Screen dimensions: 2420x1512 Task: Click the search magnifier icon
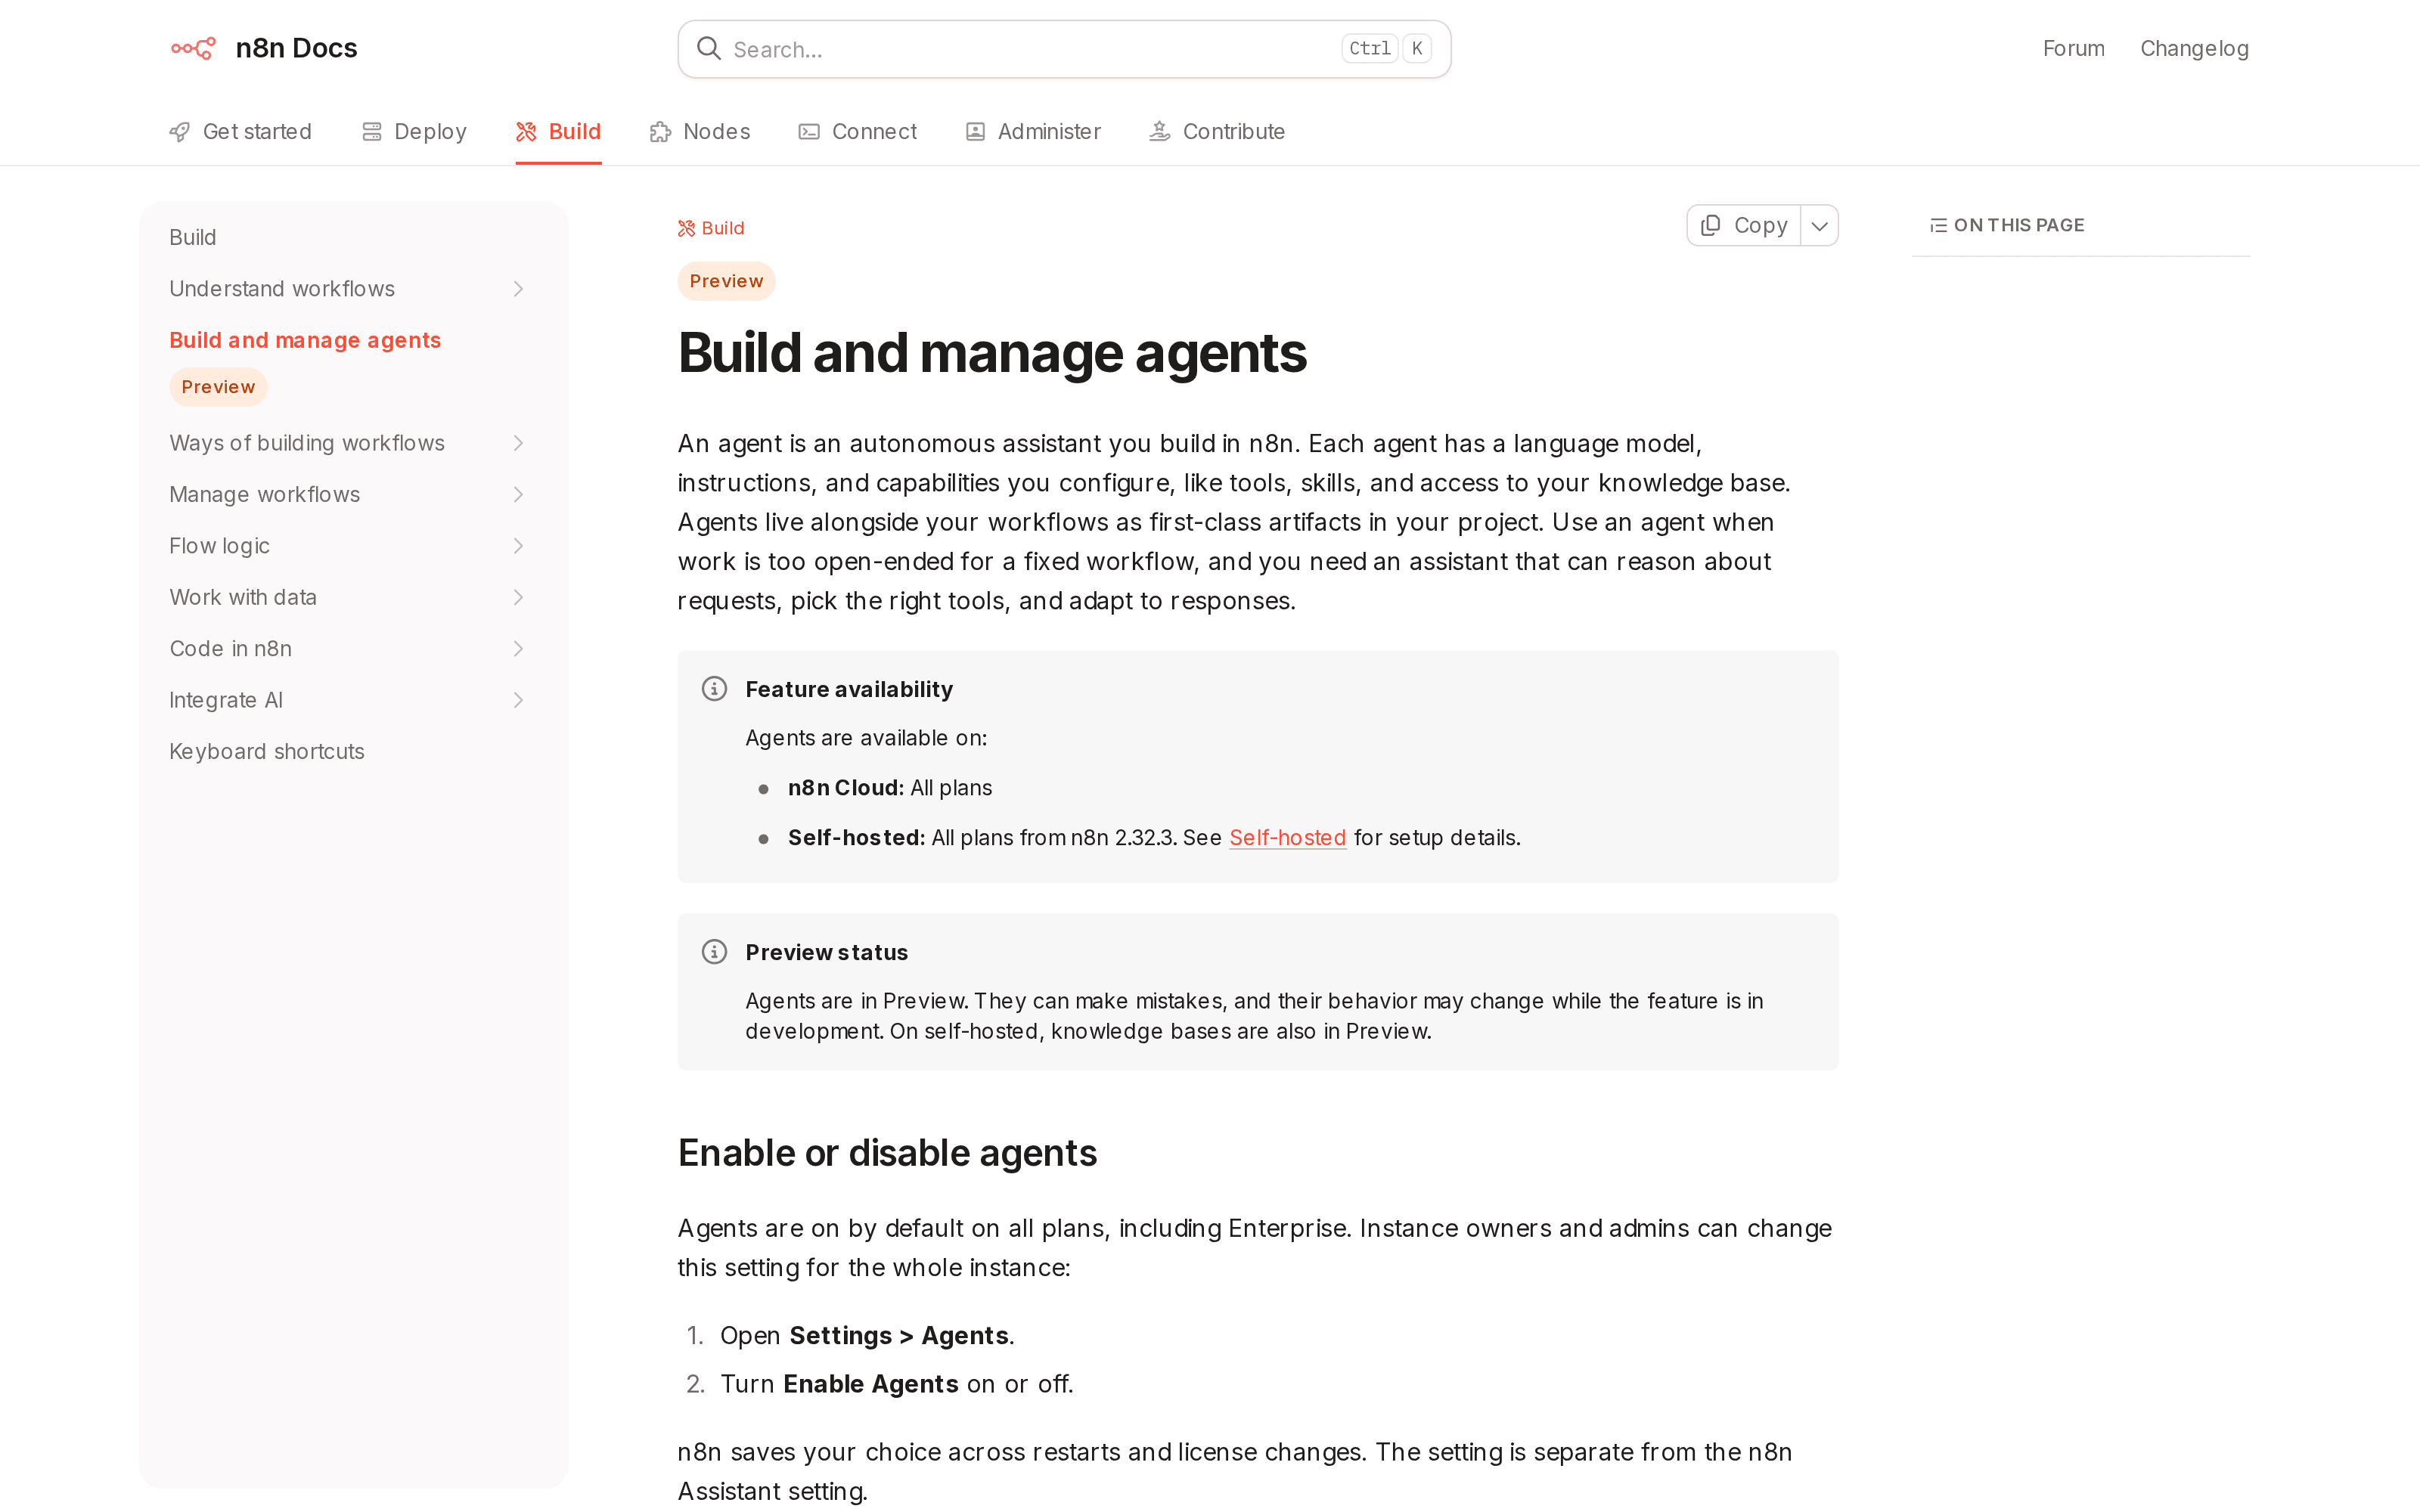point(709,48)
